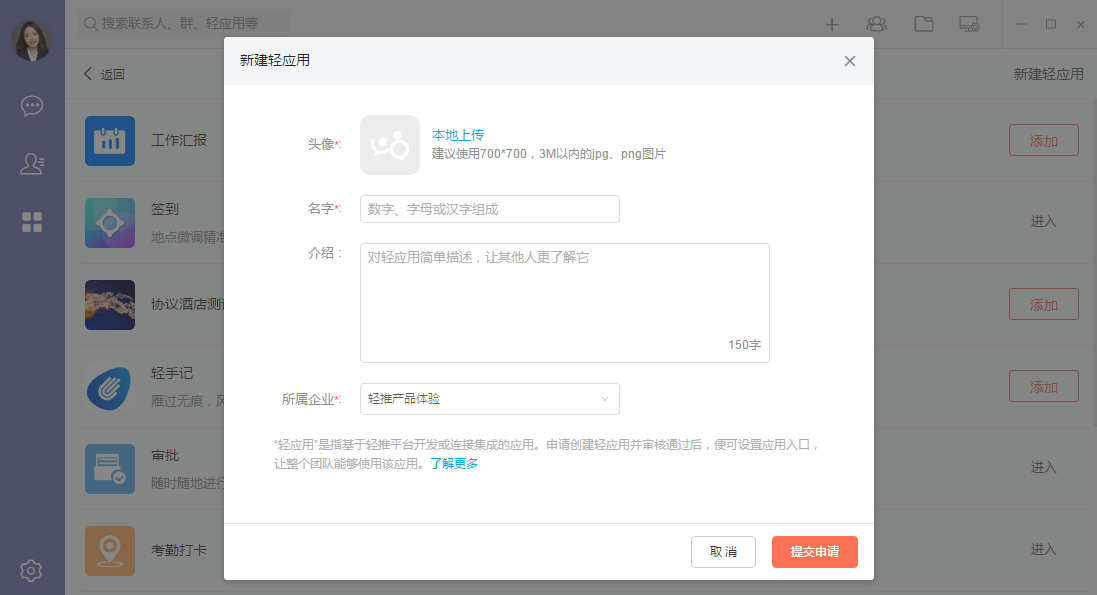The image size is (1097, 595).
Task: Click the 提交申请 submit button
Action: pyautogui.click(x=814, y=551)
